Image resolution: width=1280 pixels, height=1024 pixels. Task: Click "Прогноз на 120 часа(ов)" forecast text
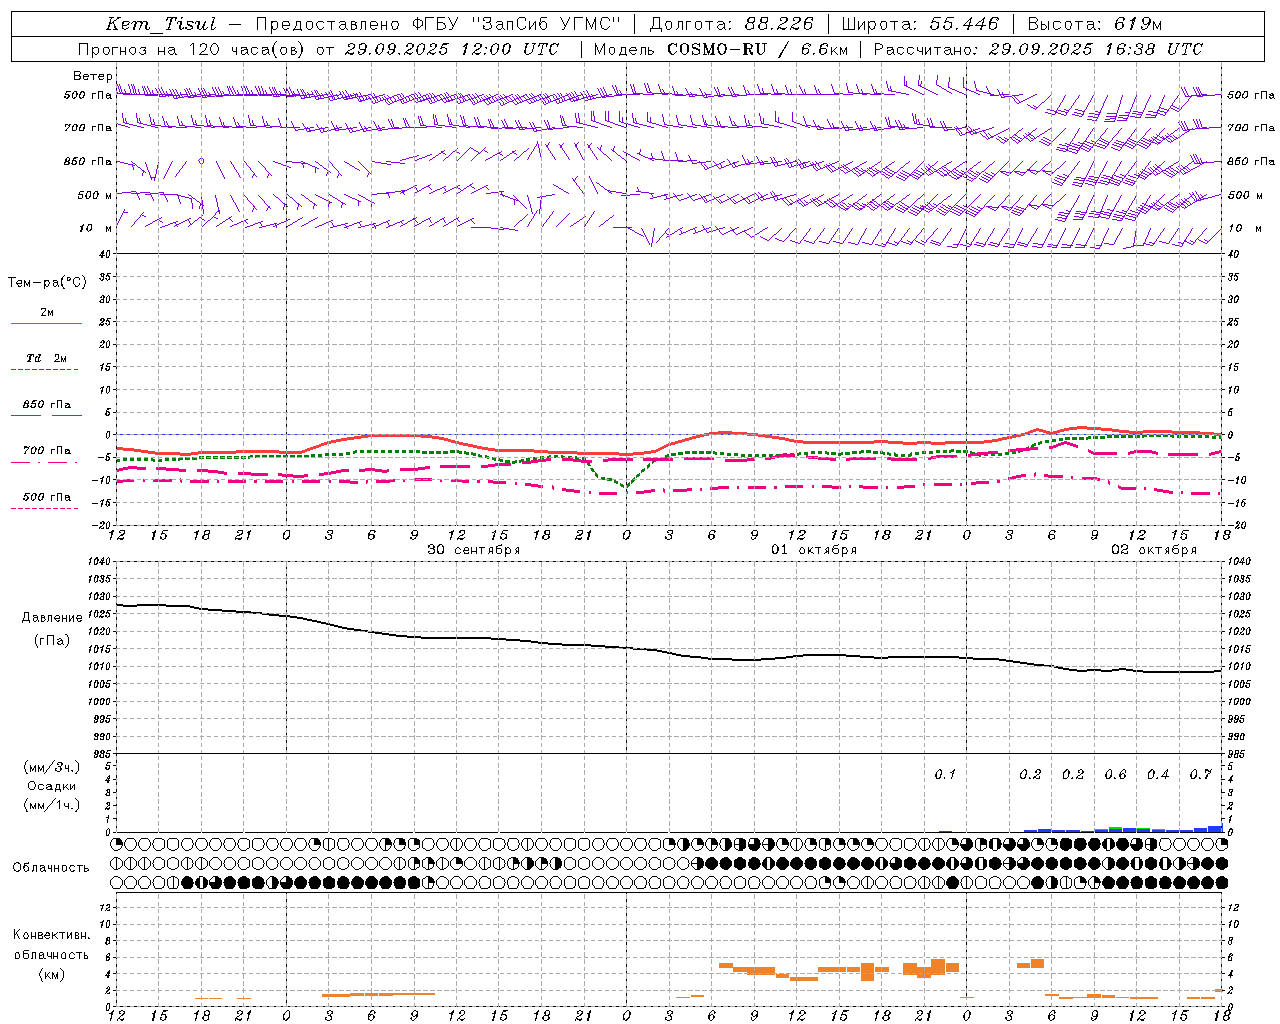tap(192, 49)
